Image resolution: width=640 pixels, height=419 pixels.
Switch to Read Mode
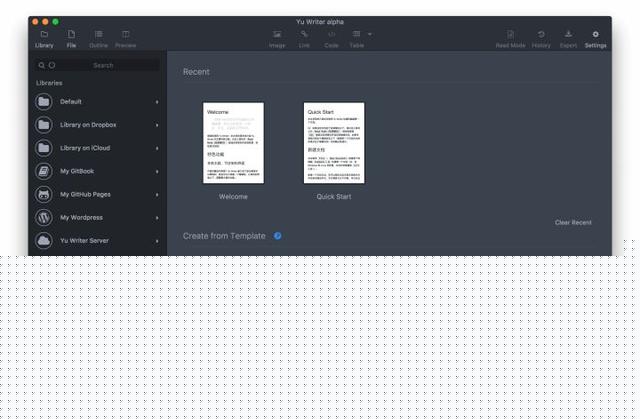pos(510,39)
